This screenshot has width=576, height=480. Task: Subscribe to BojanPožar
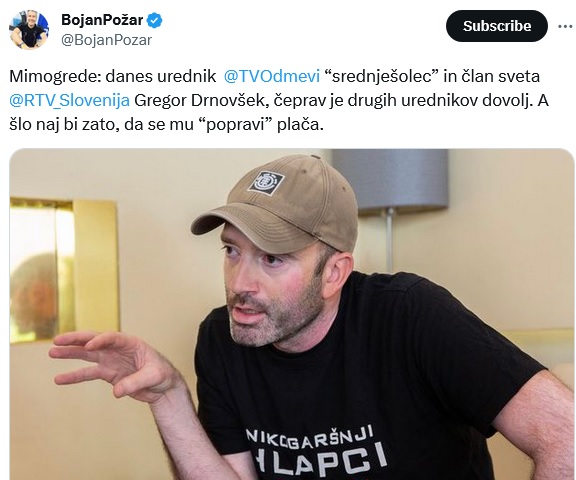(x=497, y=26)
